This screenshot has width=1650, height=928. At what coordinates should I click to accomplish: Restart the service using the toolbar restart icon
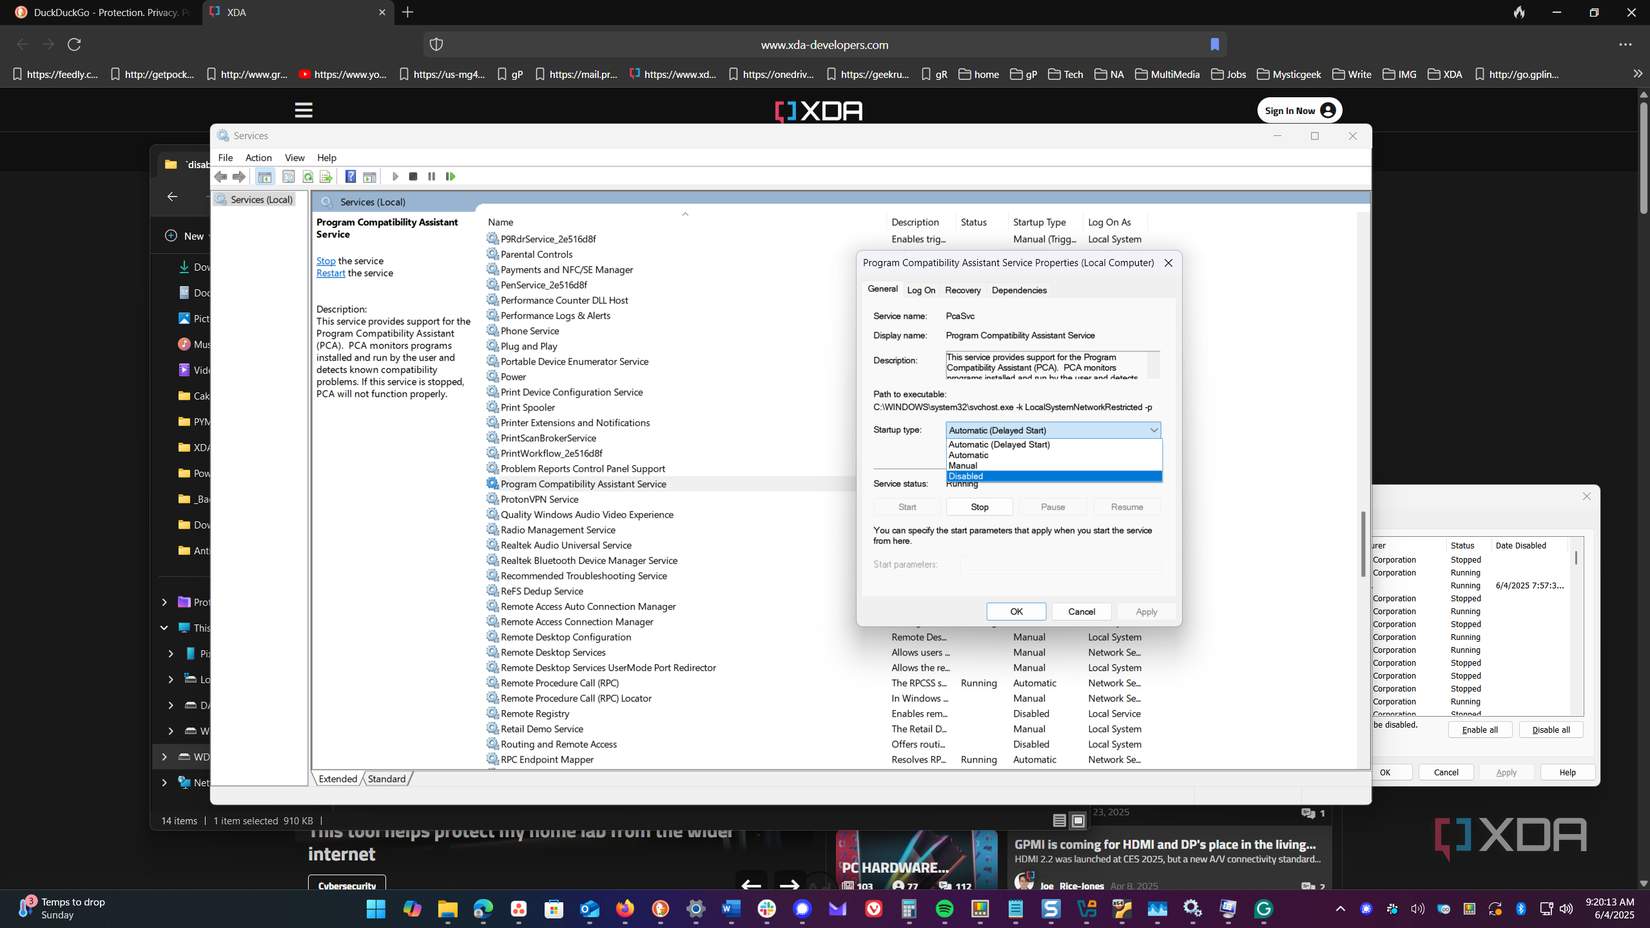click(451, 176)
